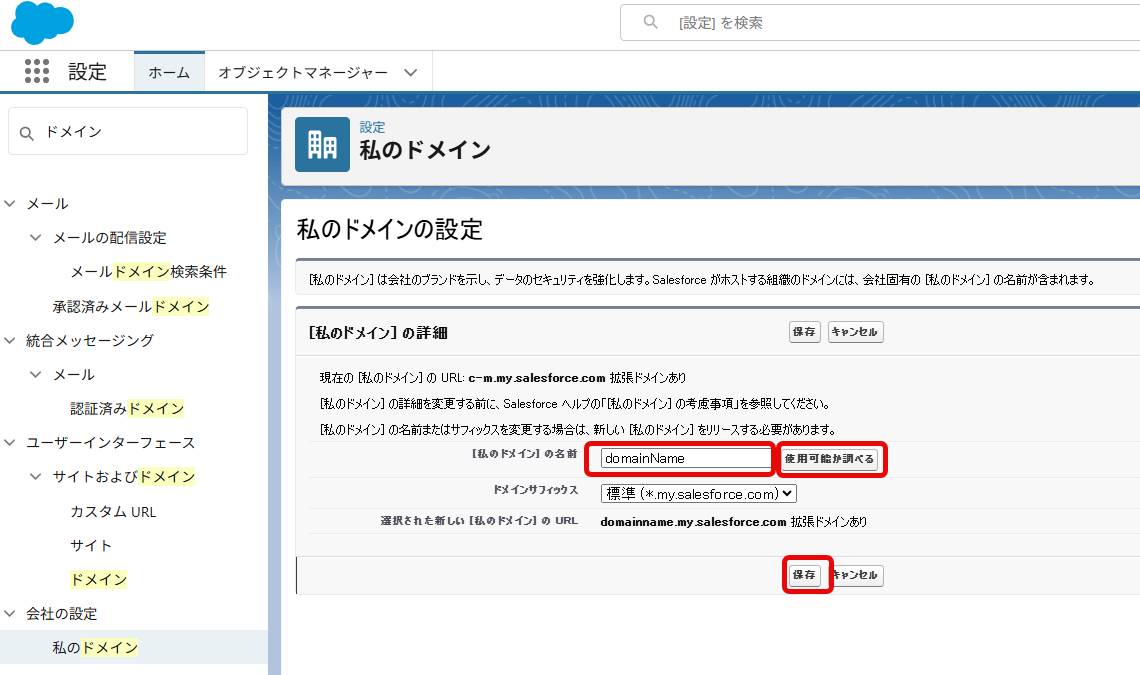1140x675 pixels.
Task: Click the ドメインサフィックス field label
Action: [x=536, y=490]
